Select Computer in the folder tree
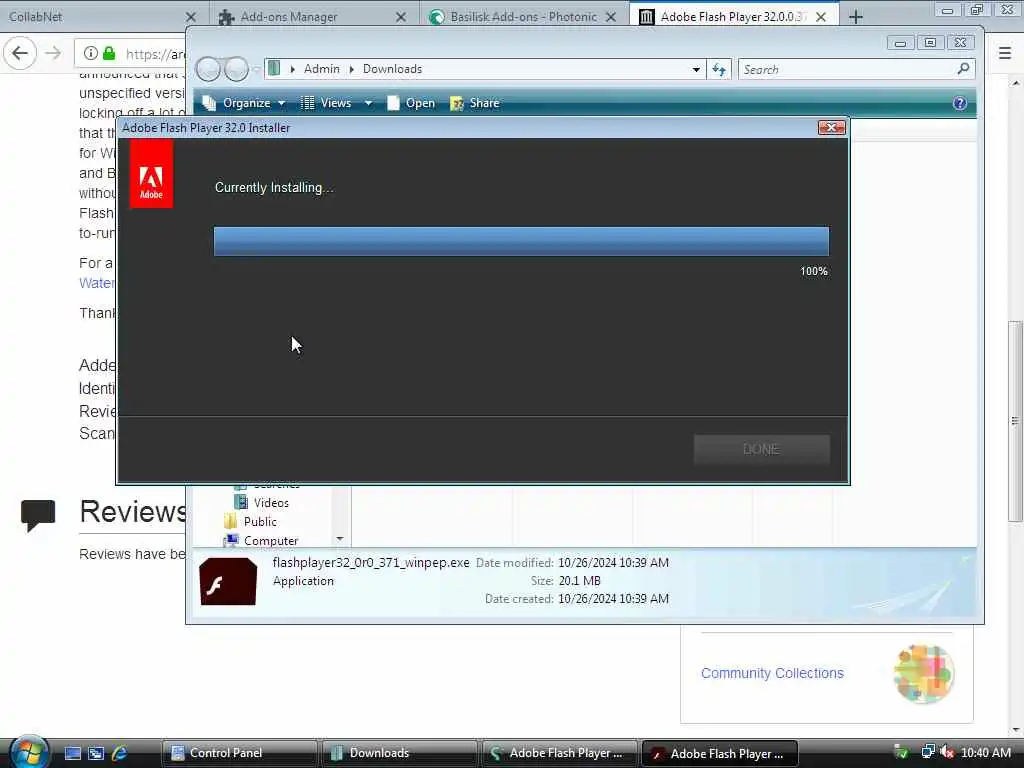 coord(261,541)
